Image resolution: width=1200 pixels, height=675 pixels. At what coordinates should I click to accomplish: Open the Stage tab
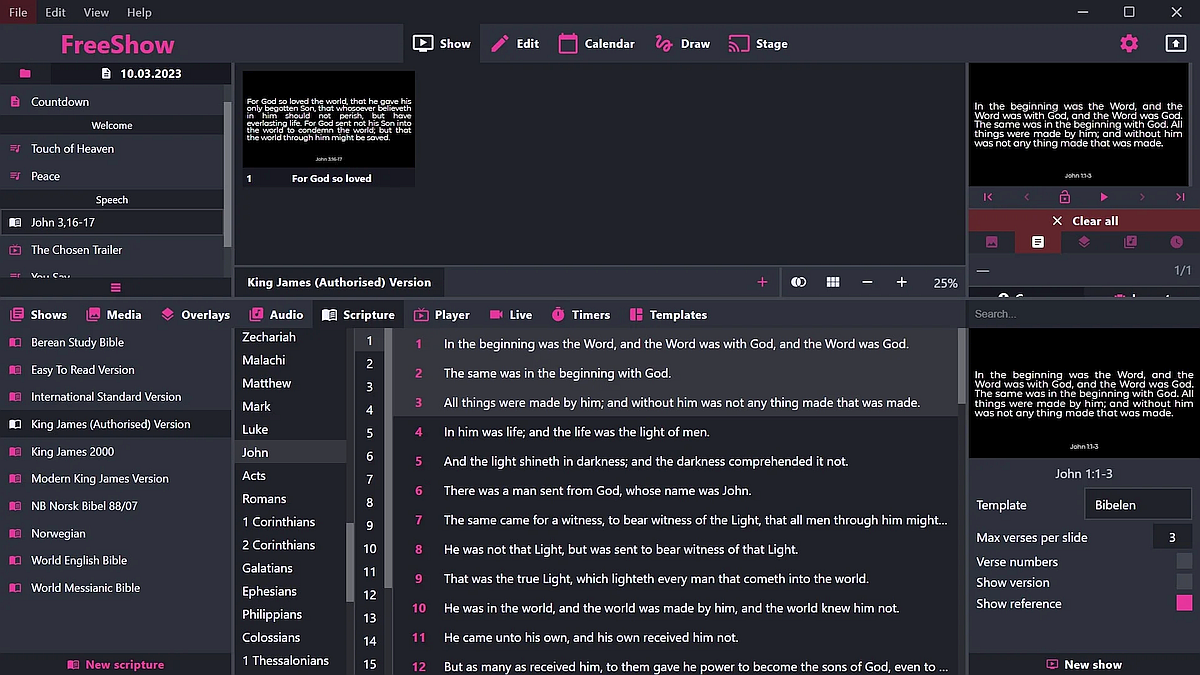click(x=758, y=43)
